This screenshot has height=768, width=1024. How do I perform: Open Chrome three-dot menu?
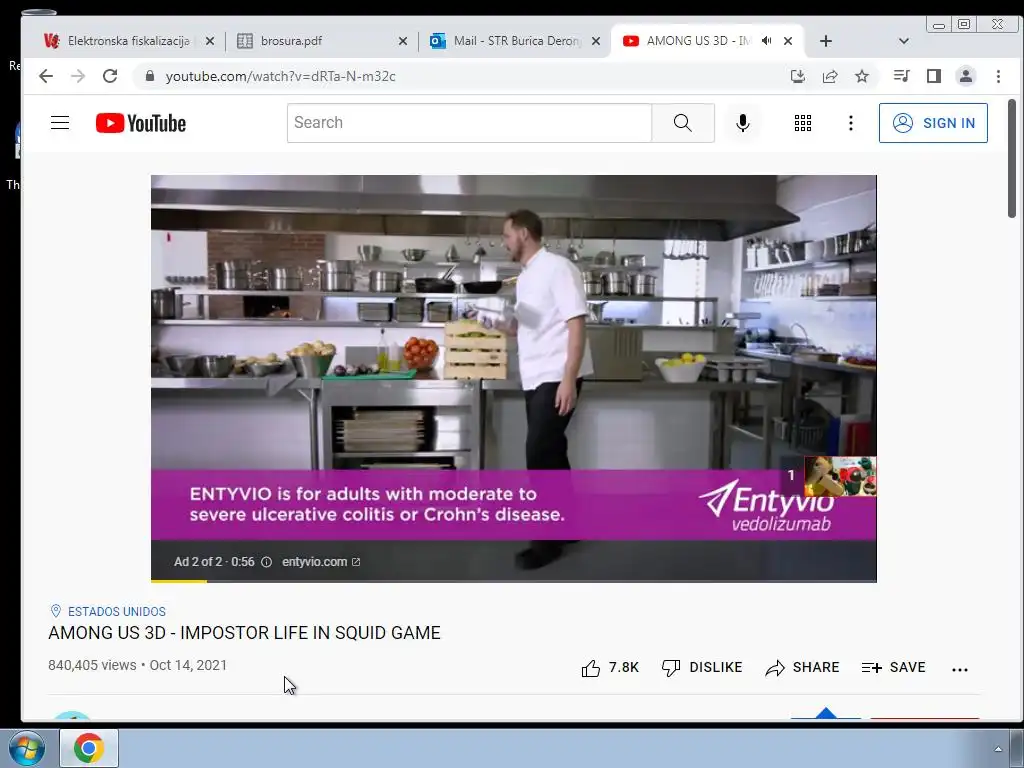point(998,76)
